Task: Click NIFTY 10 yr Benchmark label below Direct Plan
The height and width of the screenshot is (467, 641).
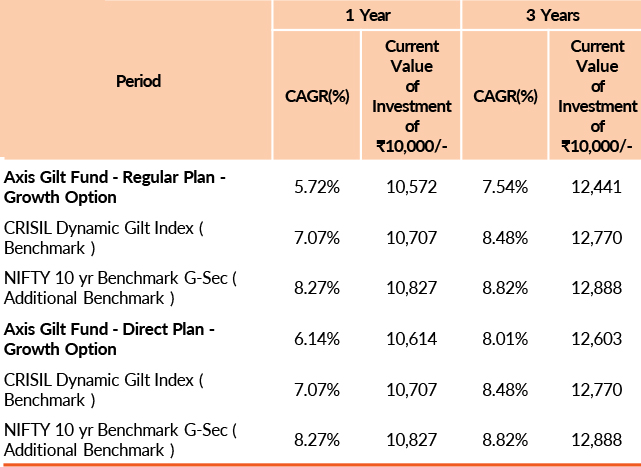Action: click(120, 440)
